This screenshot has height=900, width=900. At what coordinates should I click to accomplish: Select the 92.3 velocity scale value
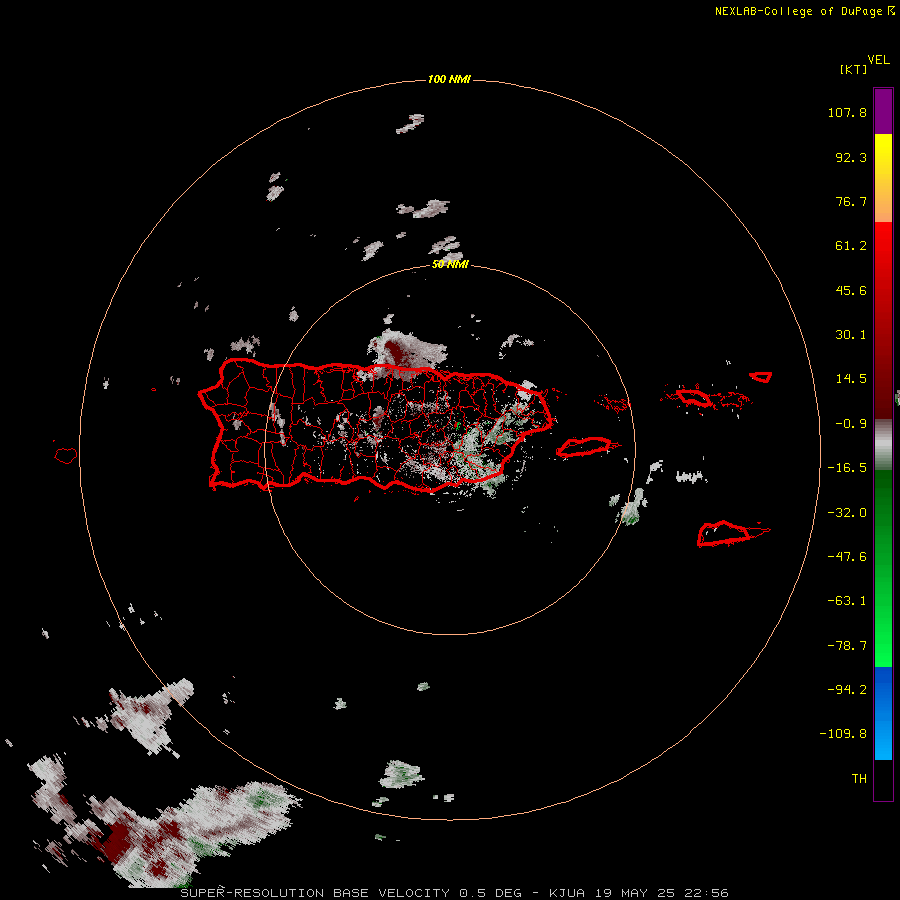[x=851, y=157]
